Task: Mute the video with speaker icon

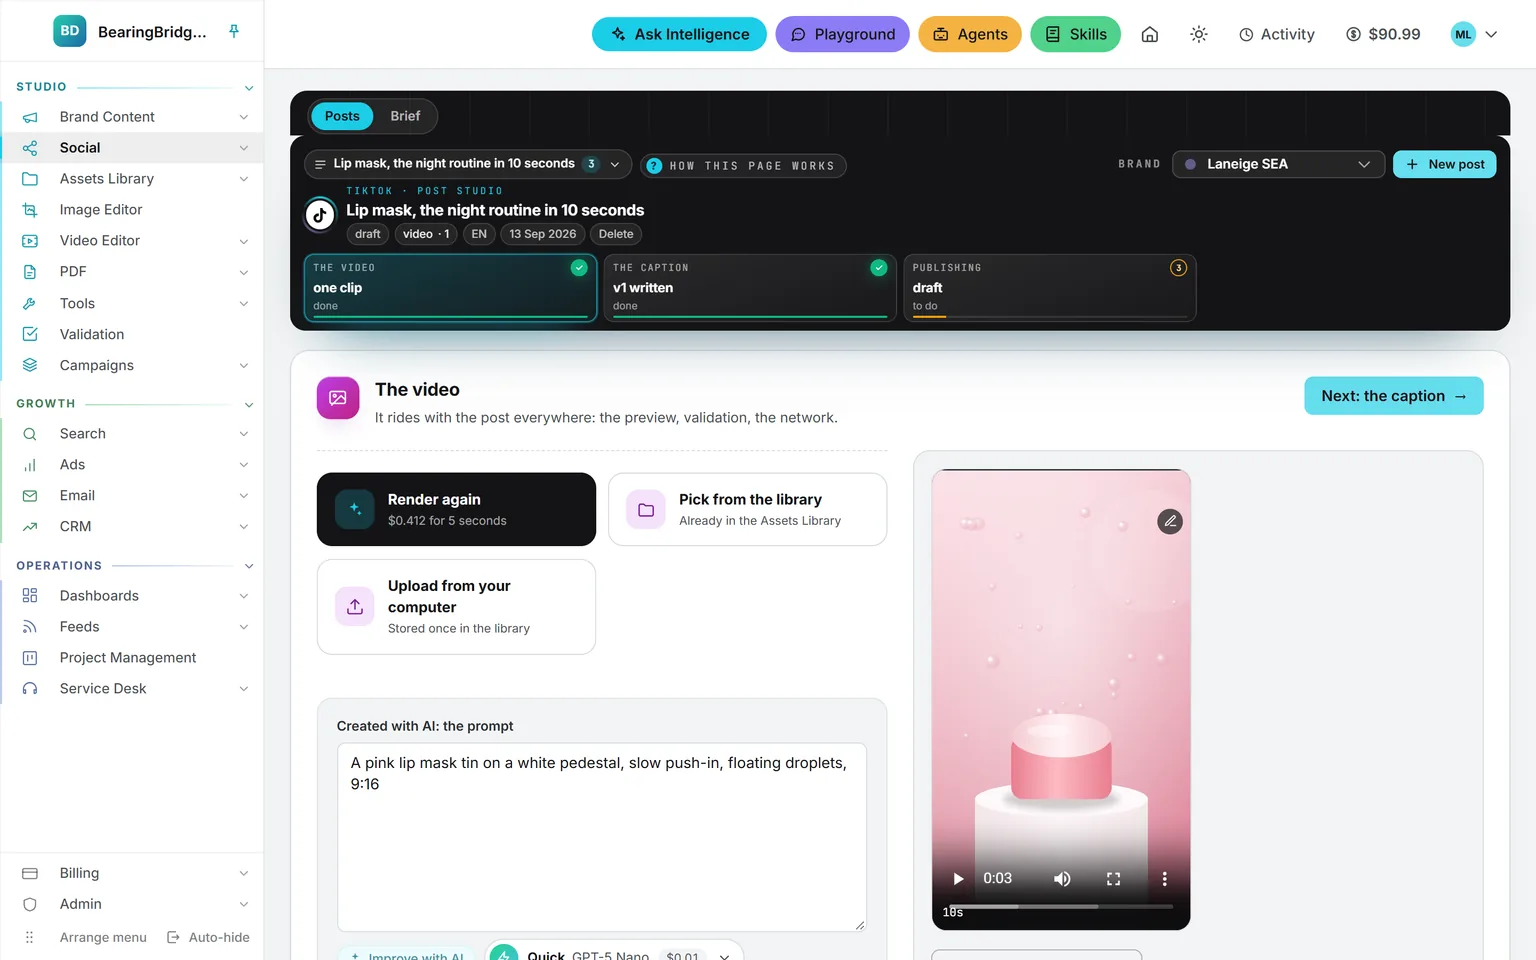Action: [1062, 879]
